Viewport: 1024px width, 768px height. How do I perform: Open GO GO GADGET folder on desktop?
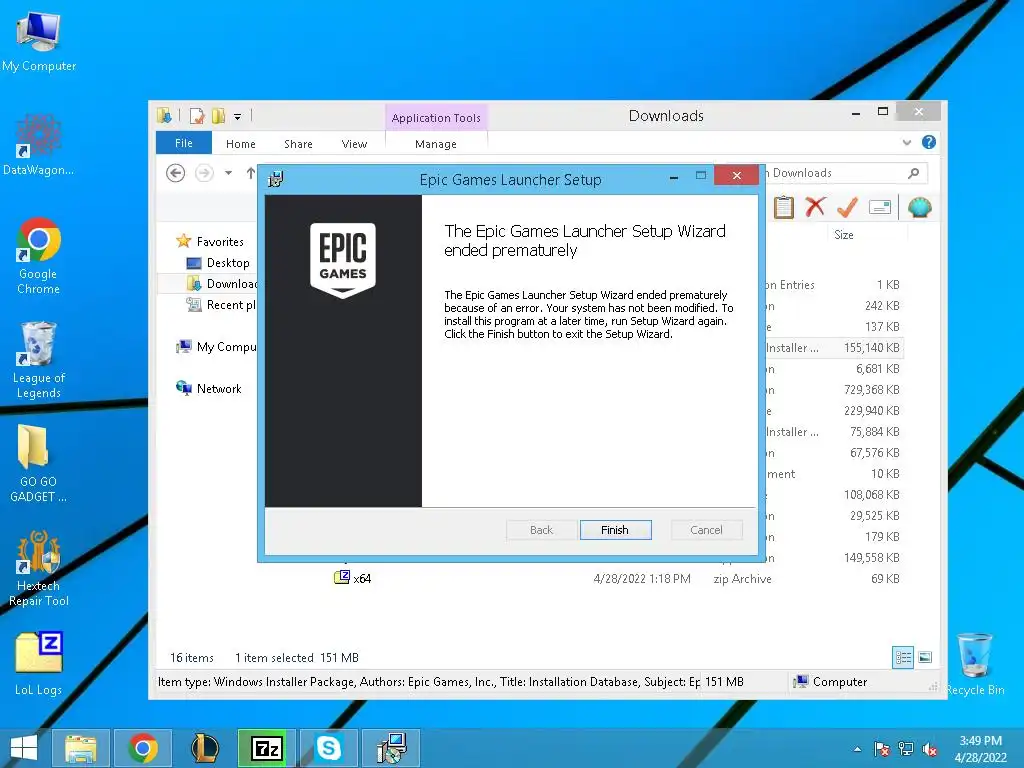click(38, 463)
